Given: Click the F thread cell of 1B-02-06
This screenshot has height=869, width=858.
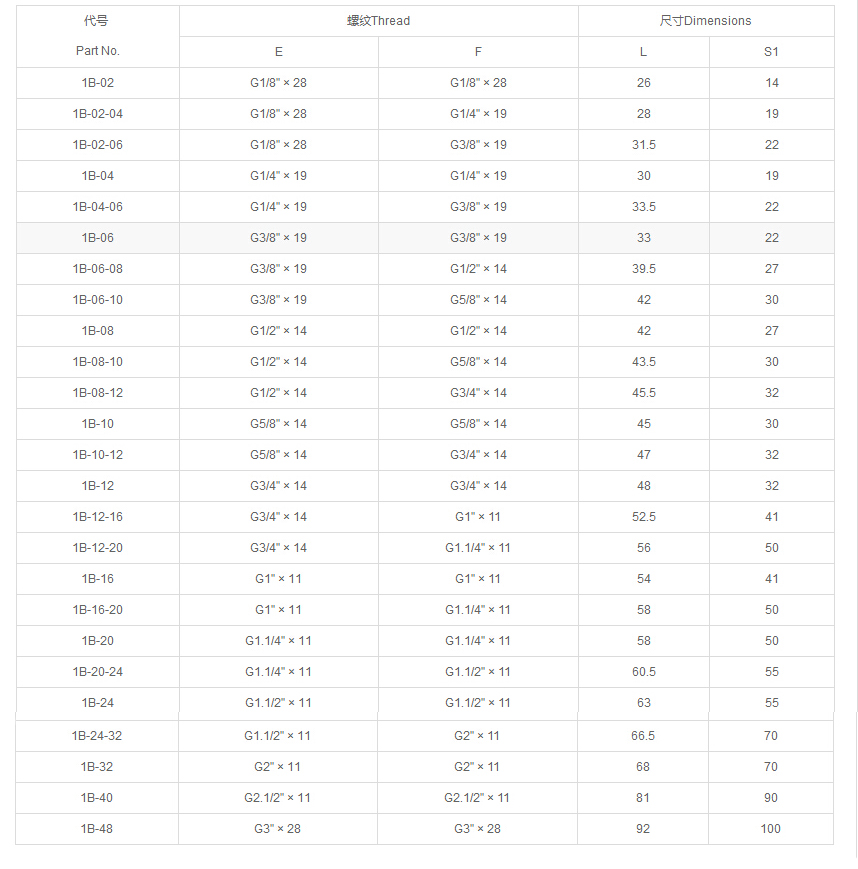Looking at the screenshot, I should pos(478,145).
